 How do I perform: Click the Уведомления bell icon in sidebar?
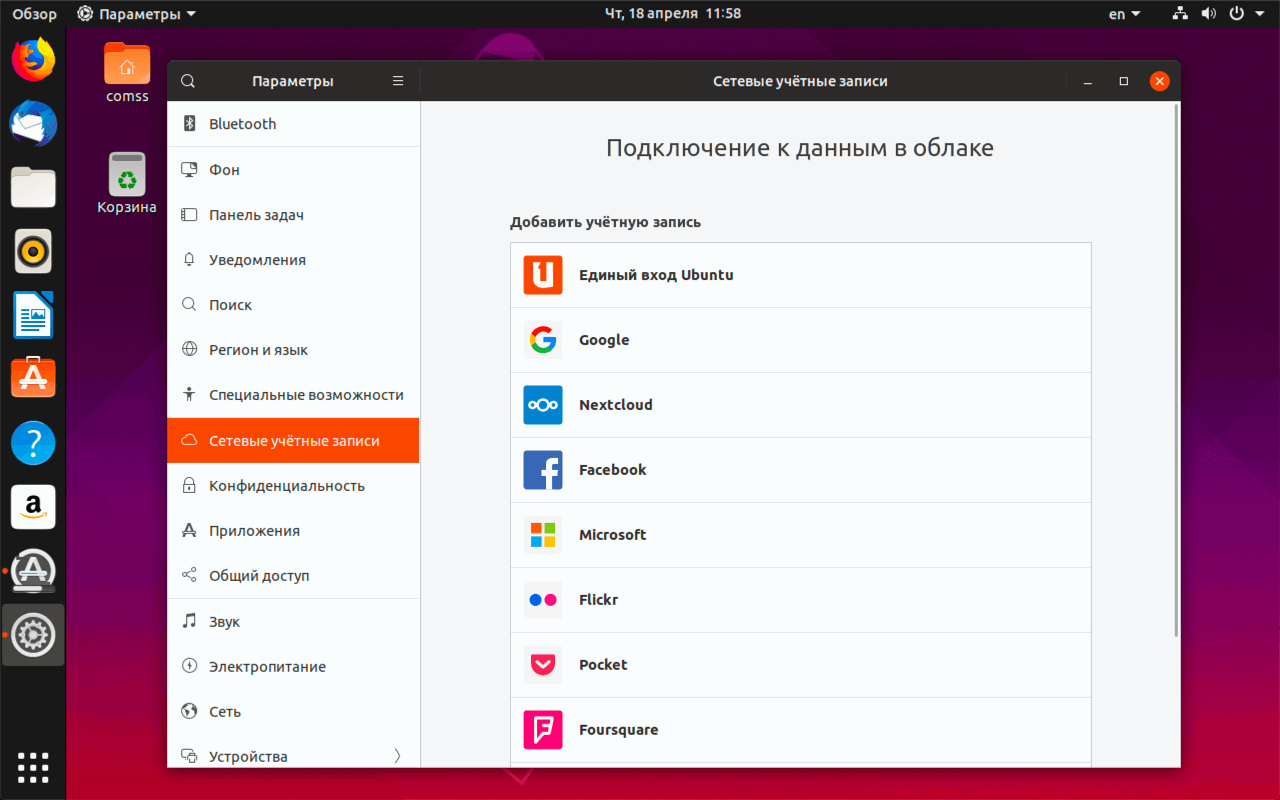click(189, 260)
